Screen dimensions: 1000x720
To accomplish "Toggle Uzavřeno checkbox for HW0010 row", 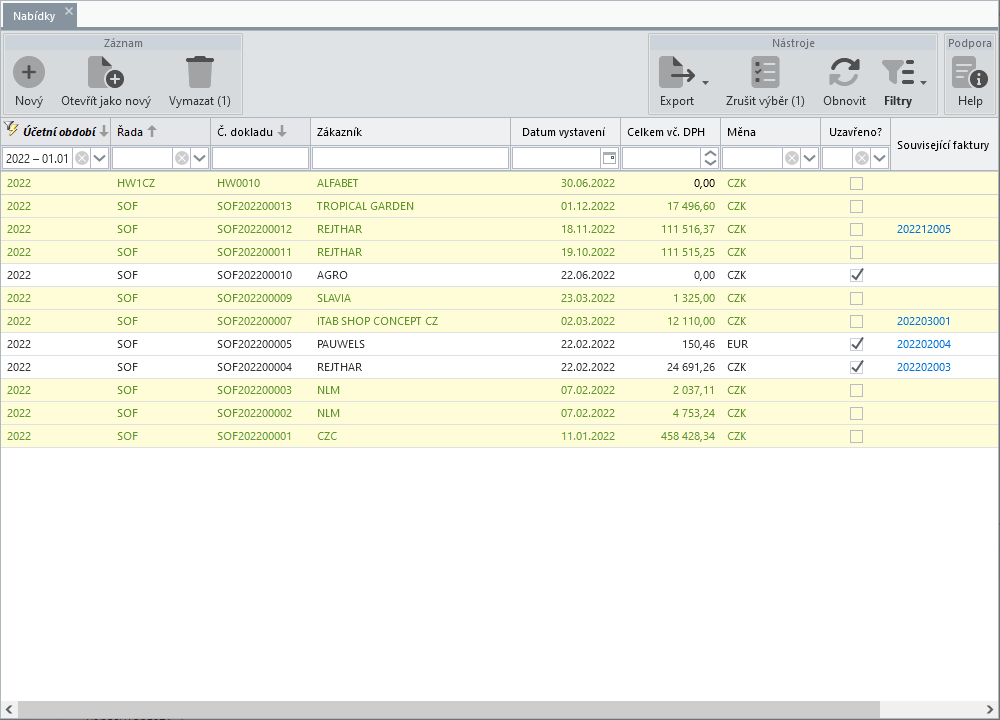I will [857, 184].
